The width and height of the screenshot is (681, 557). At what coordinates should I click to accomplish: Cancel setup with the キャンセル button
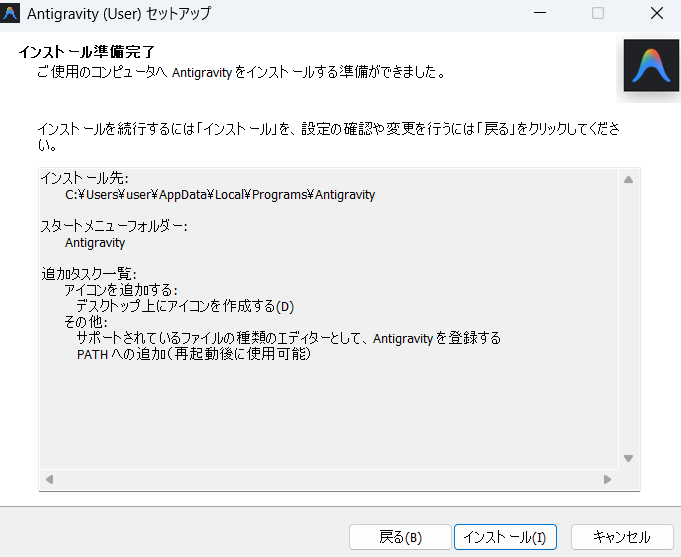pyautogui.click(x=621, y=537)
